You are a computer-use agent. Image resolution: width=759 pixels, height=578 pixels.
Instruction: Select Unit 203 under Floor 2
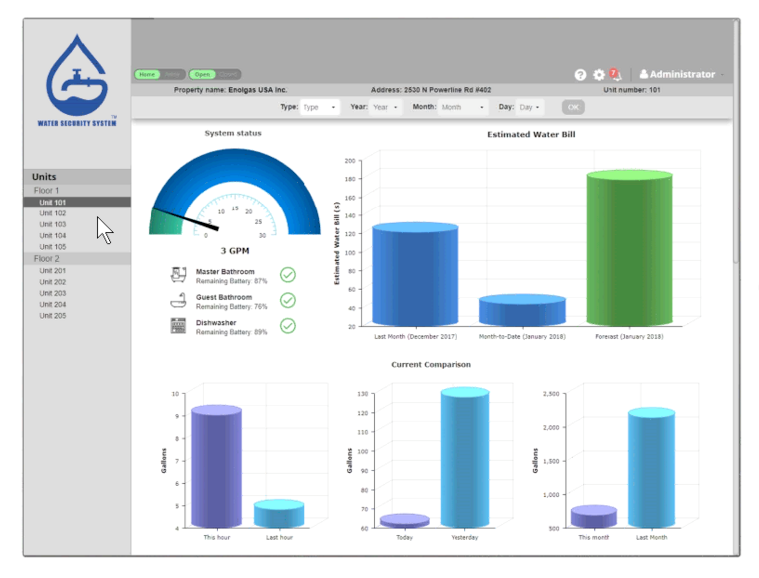53,293
